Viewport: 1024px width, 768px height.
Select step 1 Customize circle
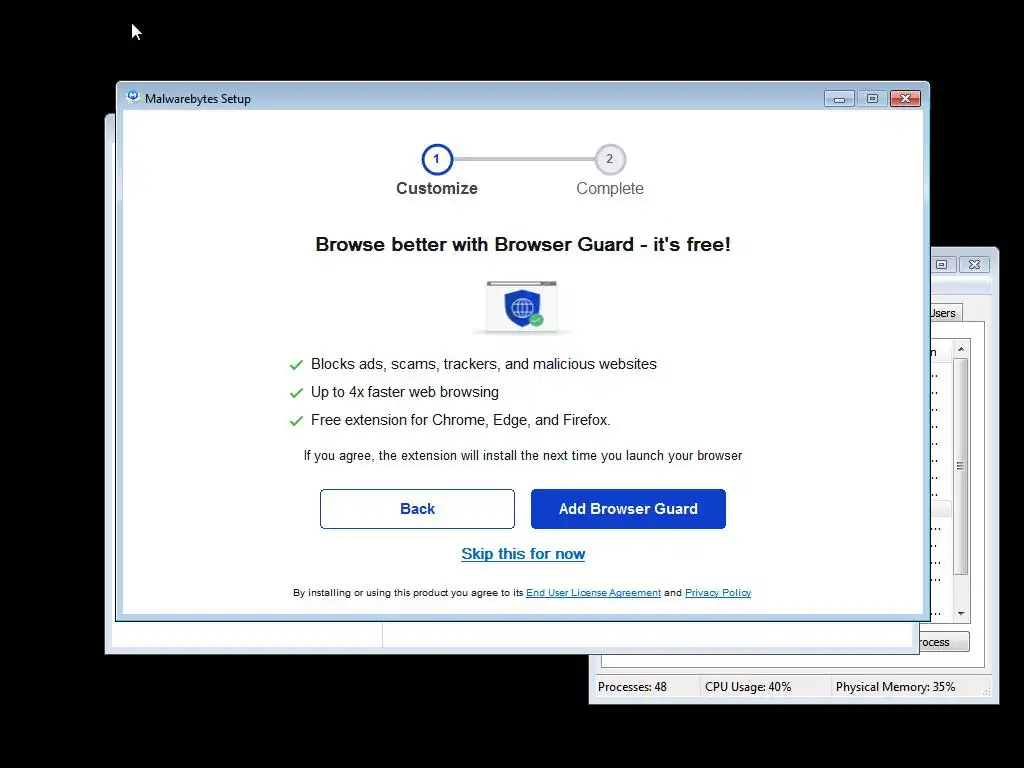click(x=437, y=159)
